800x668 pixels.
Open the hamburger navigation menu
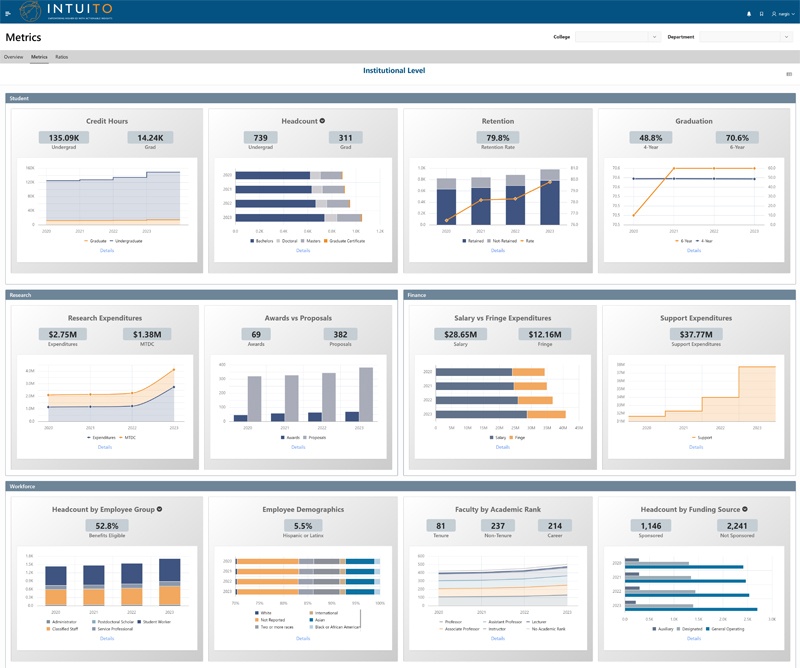point(8,14)
